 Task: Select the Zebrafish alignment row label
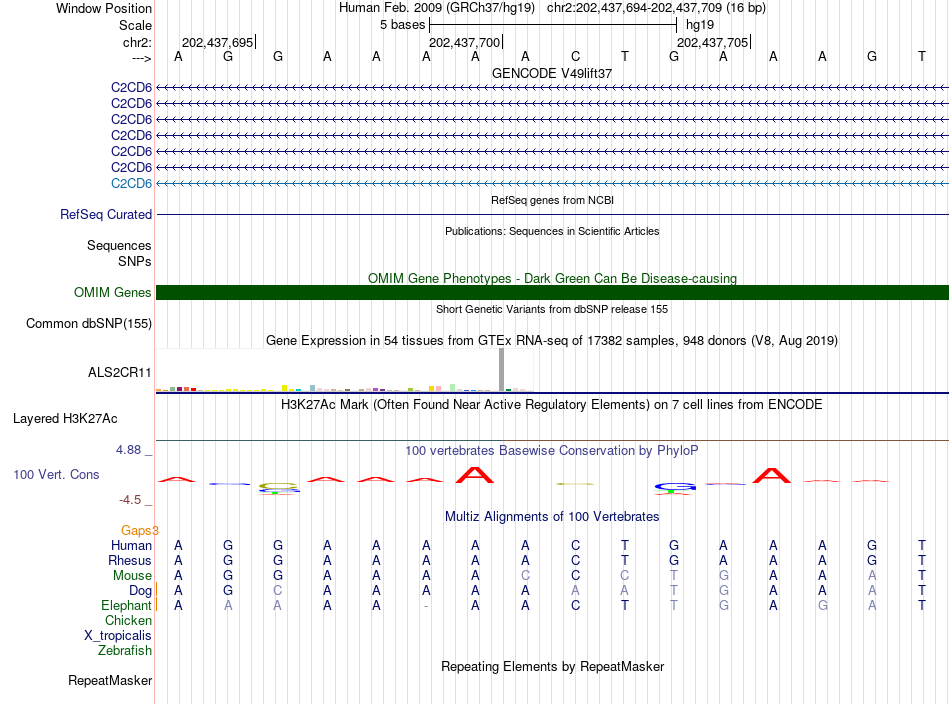point(125,650)
